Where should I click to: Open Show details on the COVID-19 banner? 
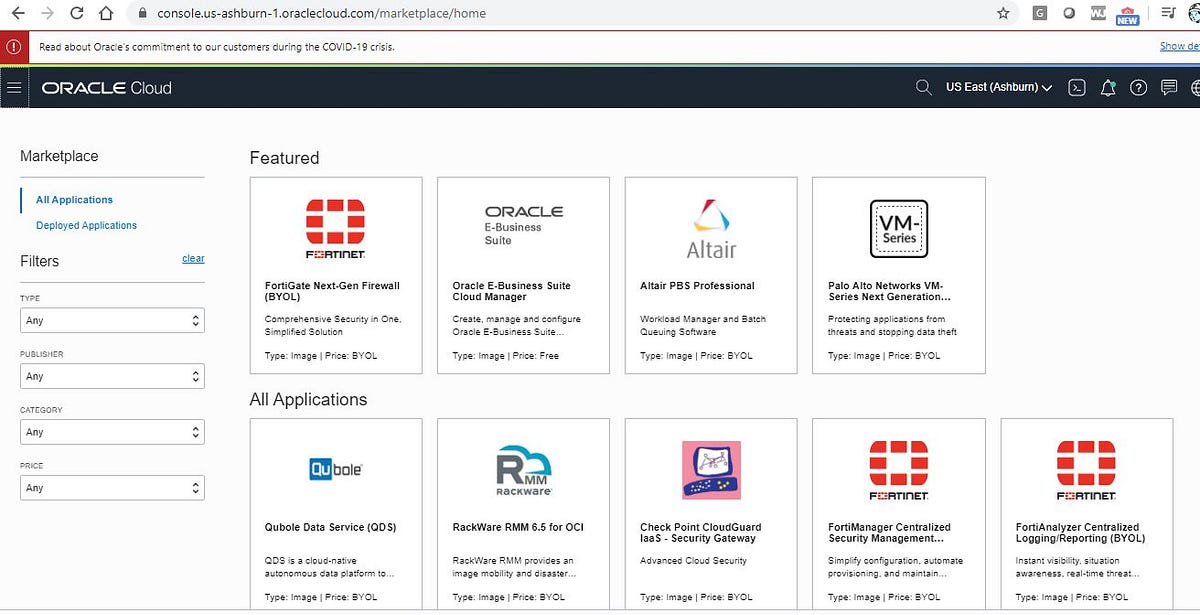coord(1178,46)
